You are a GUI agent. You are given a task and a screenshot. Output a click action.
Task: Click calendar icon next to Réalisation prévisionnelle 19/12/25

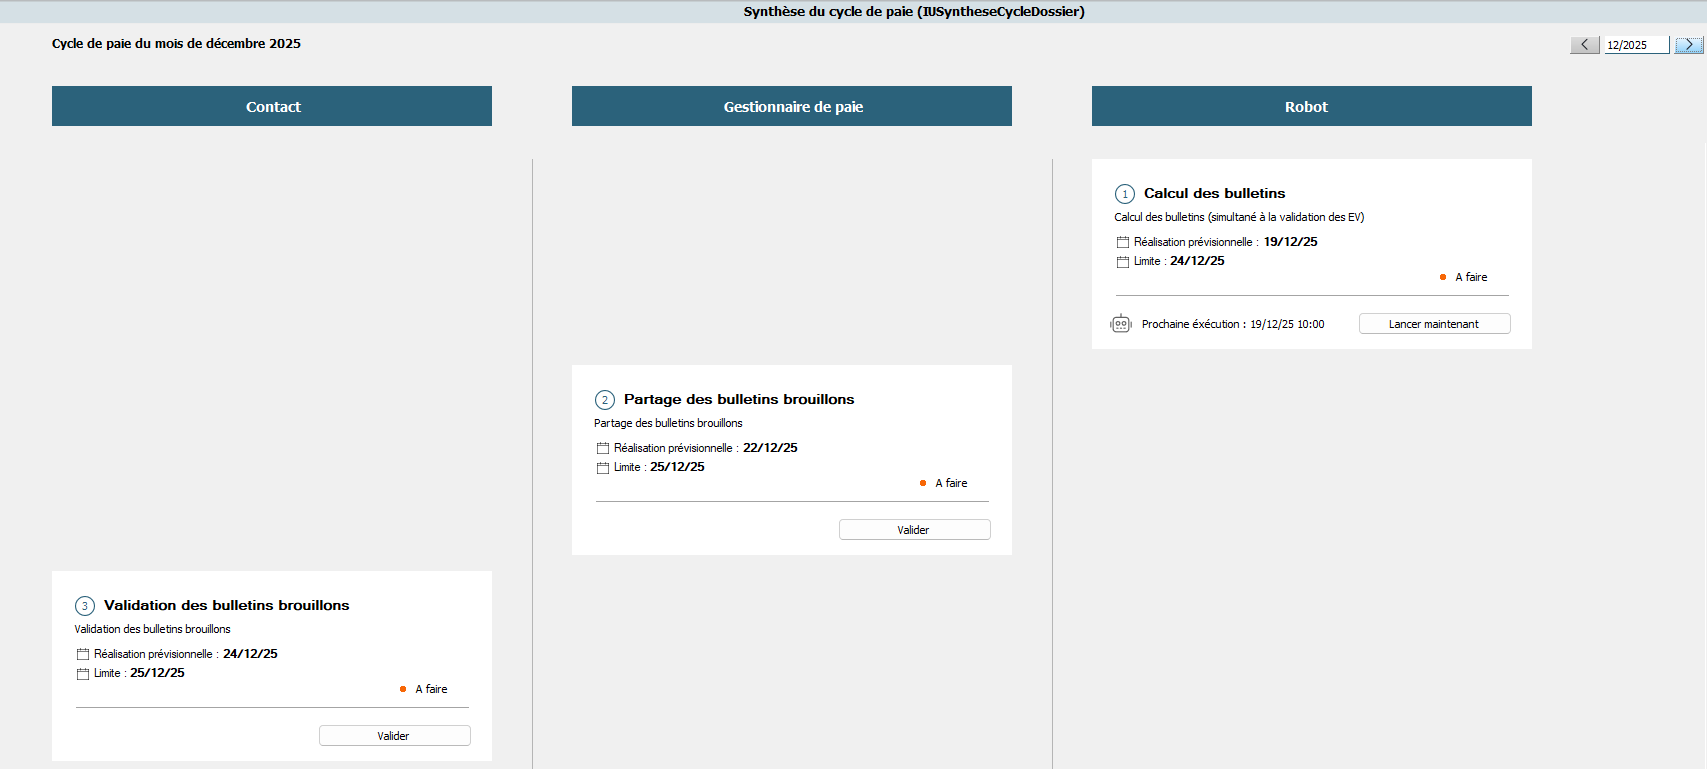[x=1123, y=242]
